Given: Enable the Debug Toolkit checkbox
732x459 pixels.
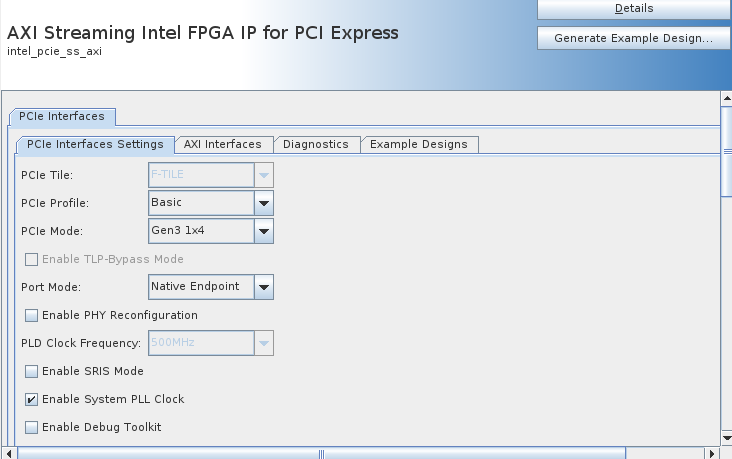Looking at the screenshot, I should point(32,427).
